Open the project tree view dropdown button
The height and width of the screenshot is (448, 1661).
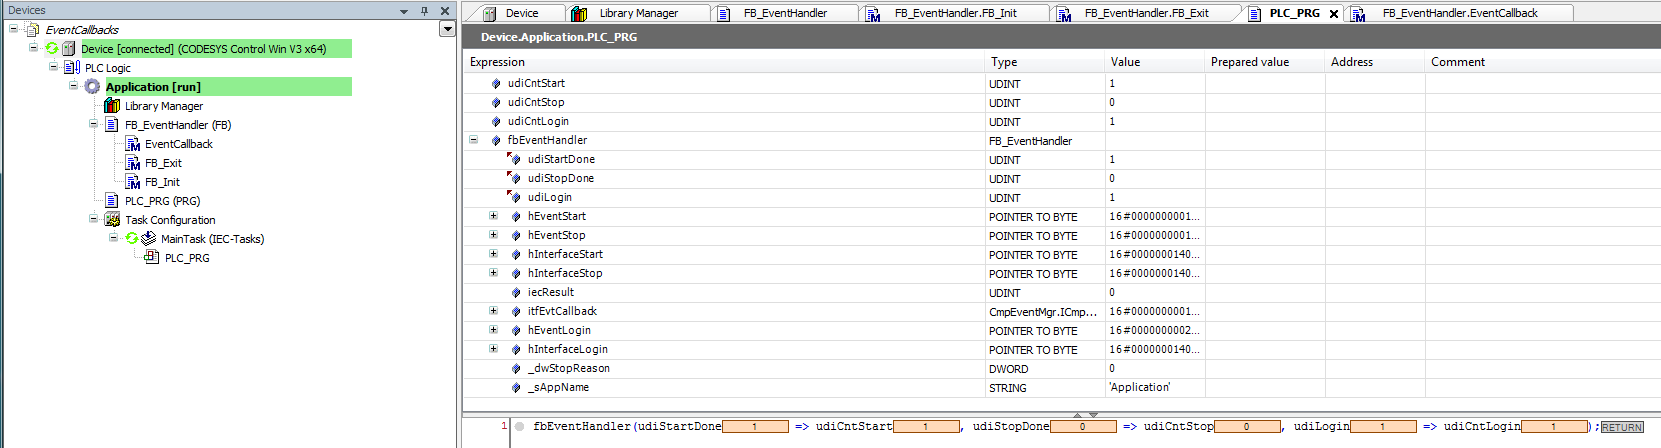[447, 30]
